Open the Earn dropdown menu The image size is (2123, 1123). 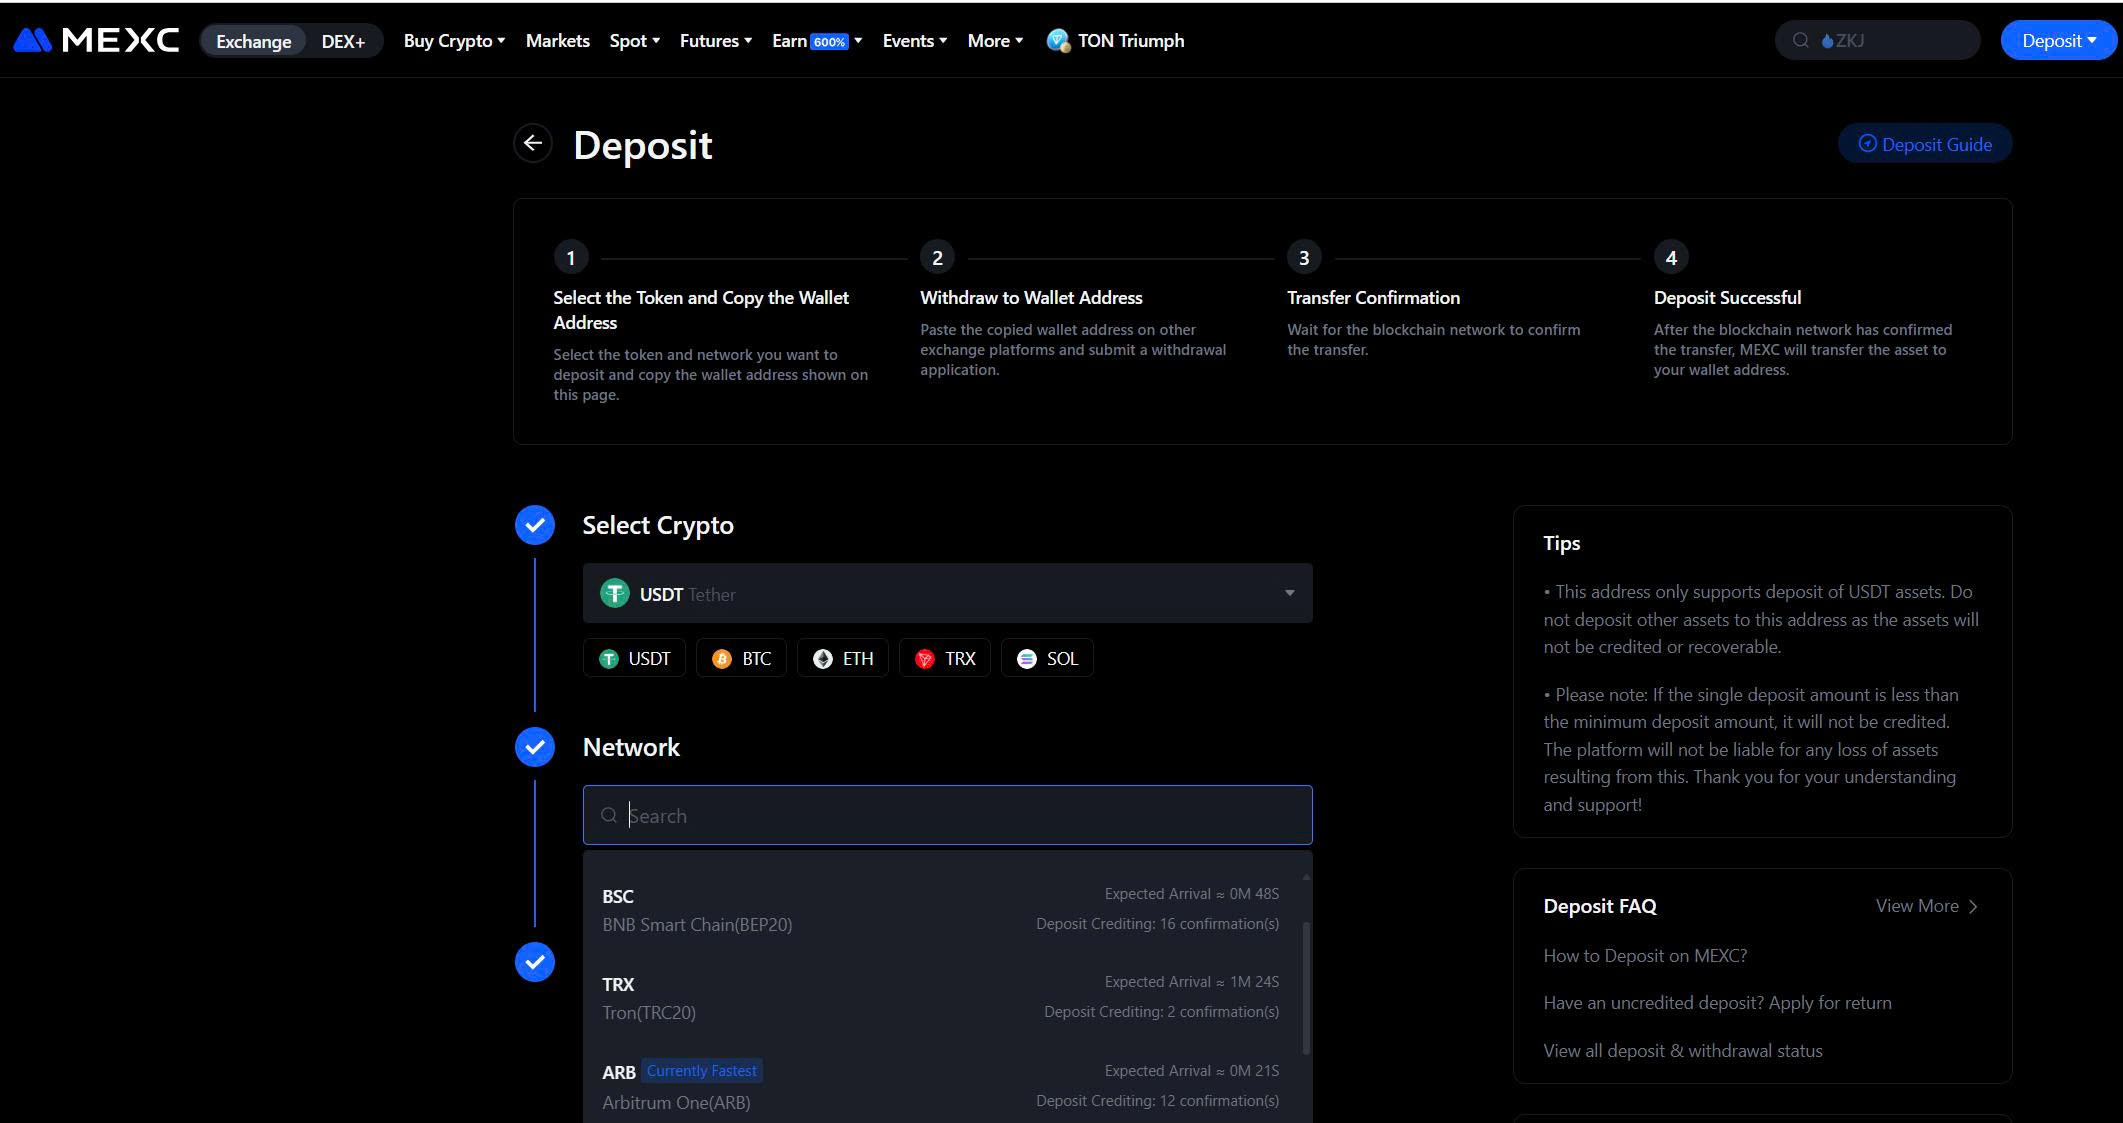[817, 41]
